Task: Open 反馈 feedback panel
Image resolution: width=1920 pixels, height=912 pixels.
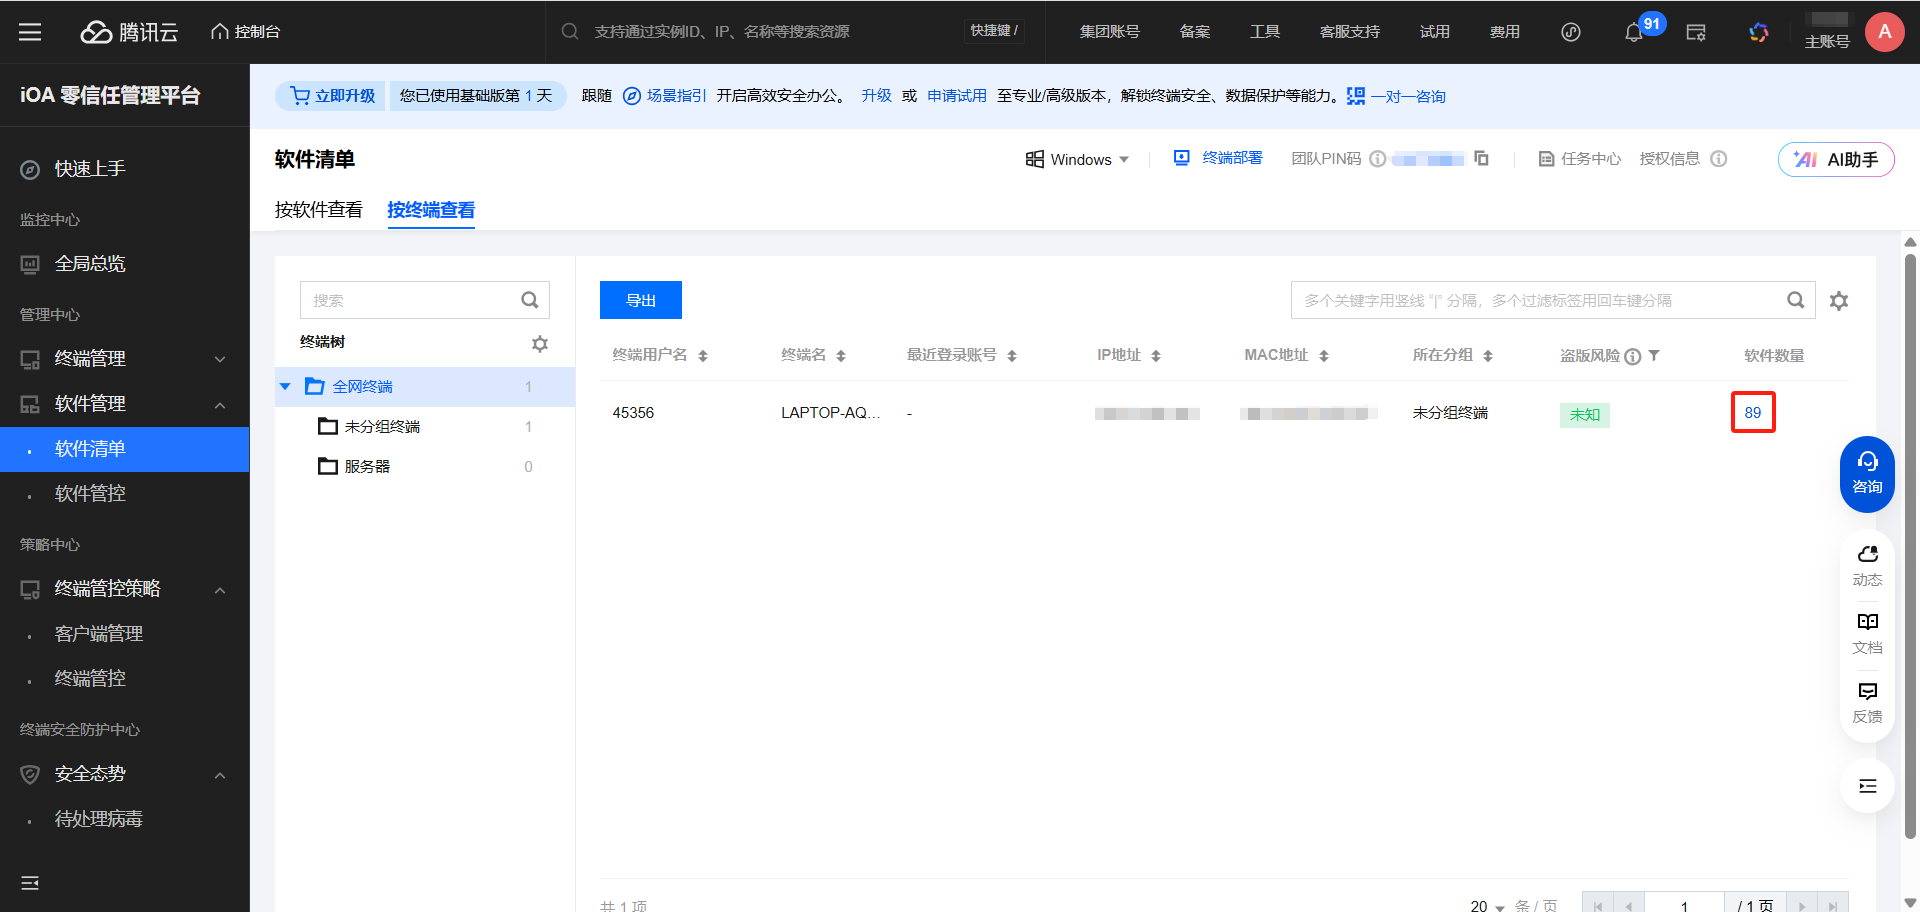Action: 1867,703
